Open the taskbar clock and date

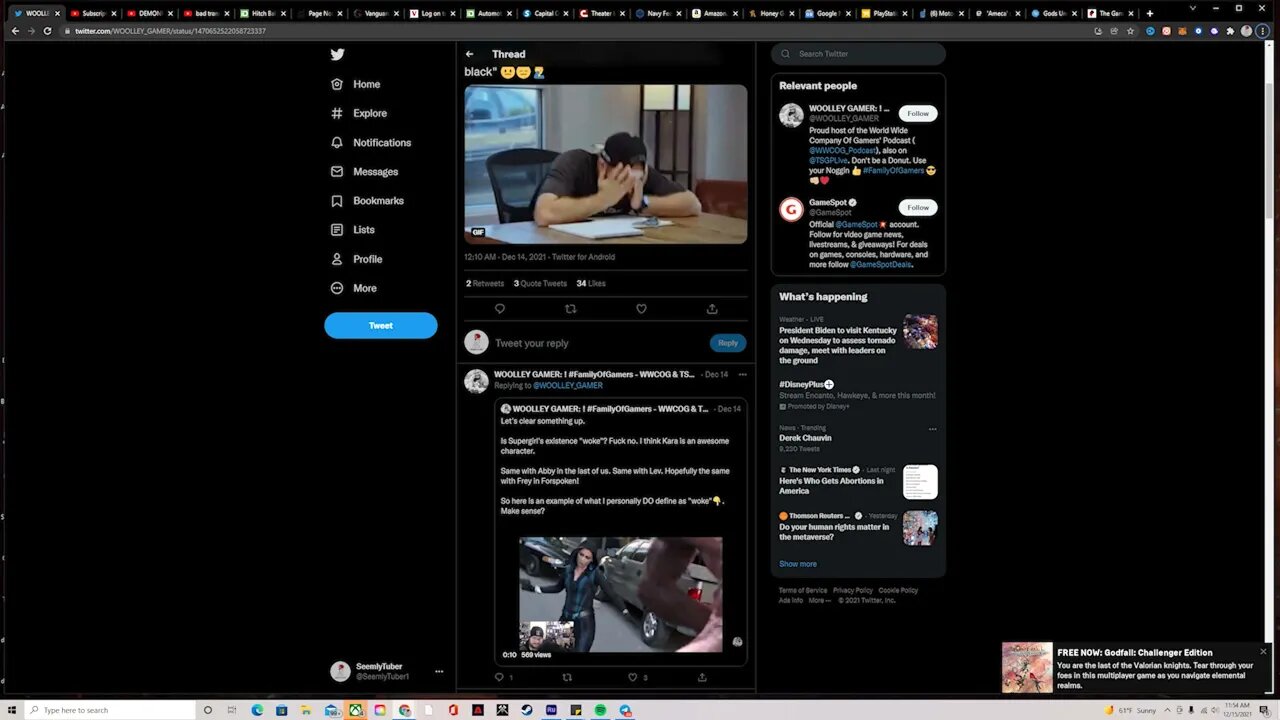tap(1237, 710)
